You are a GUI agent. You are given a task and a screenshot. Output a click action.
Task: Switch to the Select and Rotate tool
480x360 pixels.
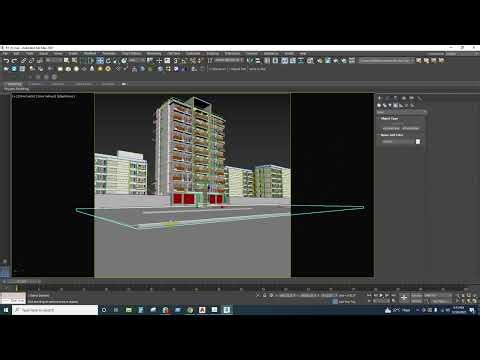click(x=108, y=61)
